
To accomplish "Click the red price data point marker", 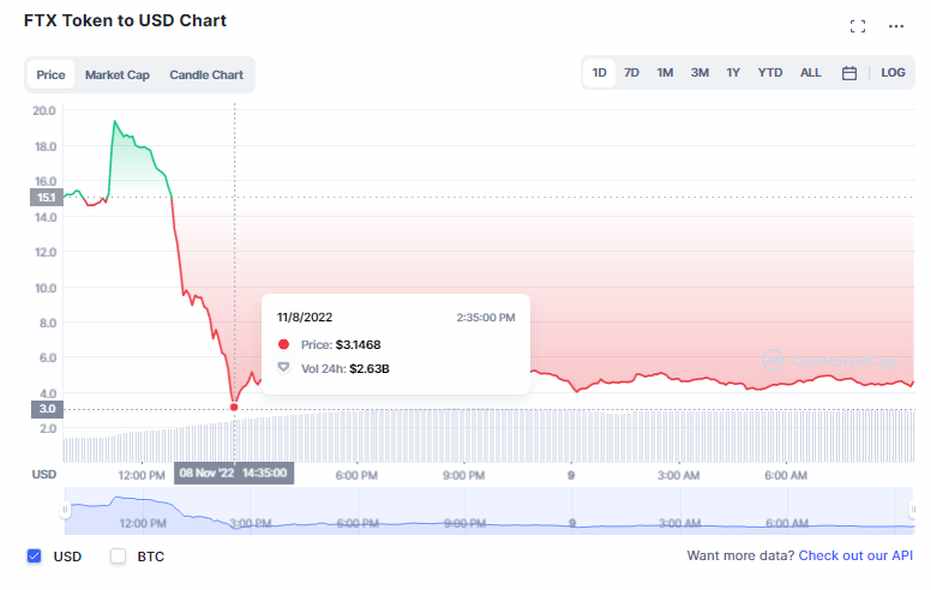I will click(x=234, y=407).
